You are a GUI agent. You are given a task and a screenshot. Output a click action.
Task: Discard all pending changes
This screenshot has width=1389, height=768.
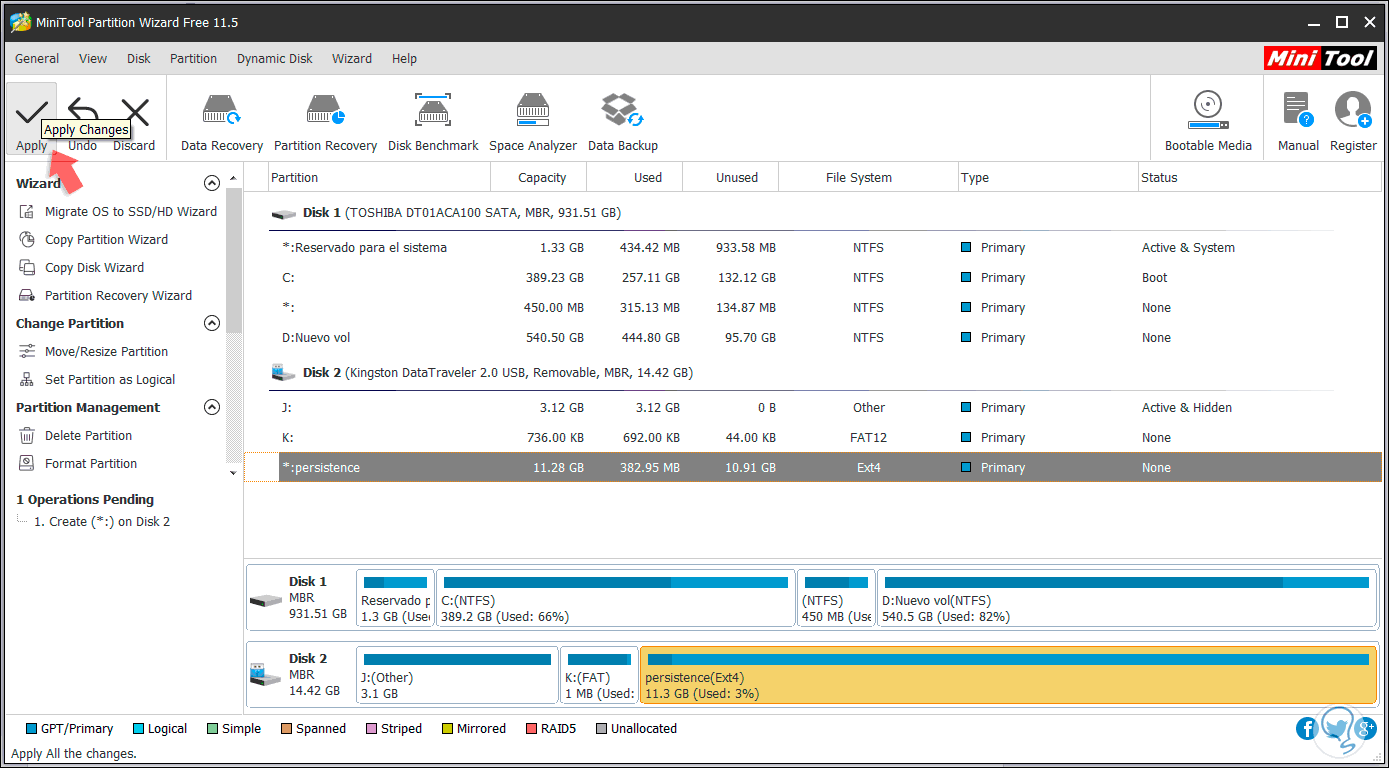[134, 113]
